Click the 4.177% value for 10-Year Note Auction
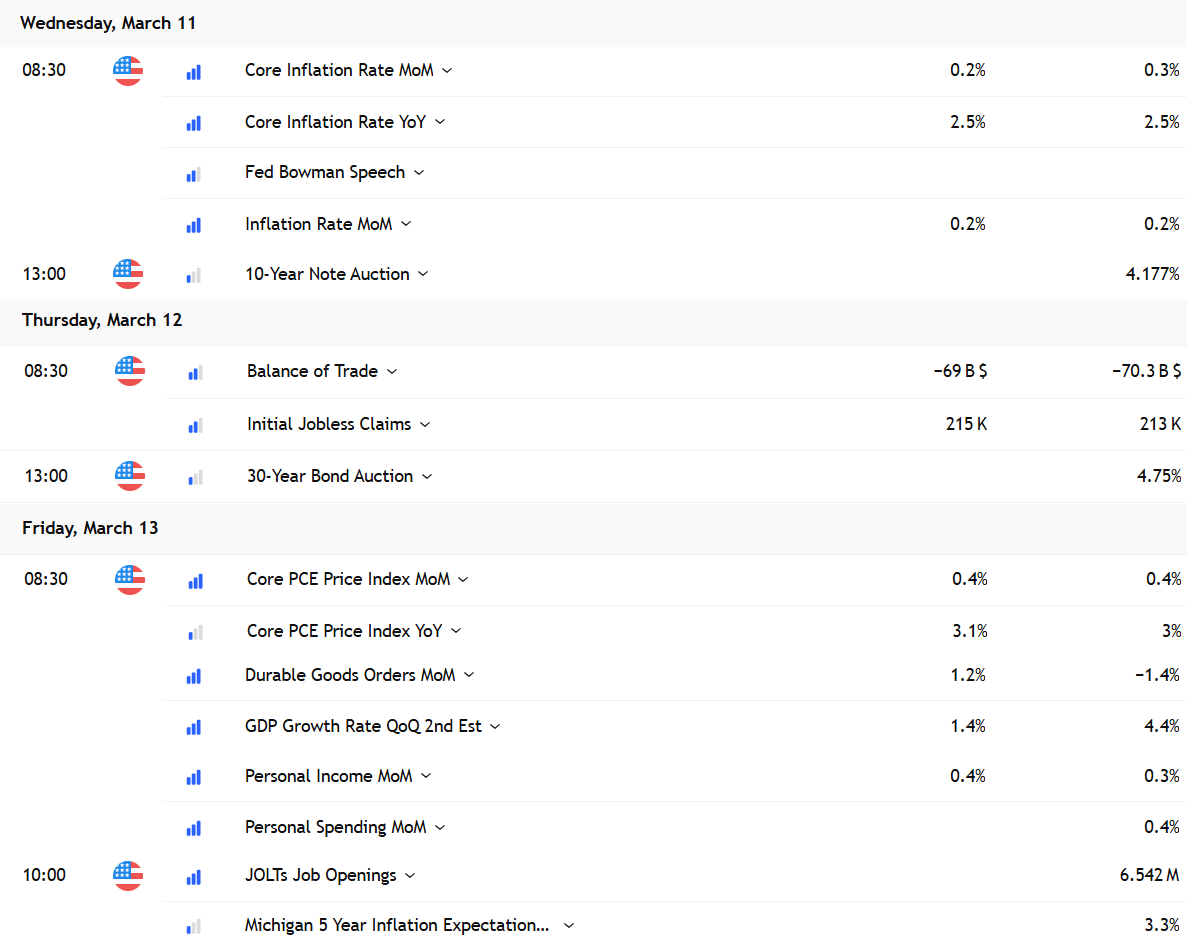The image size is (1187, 949). (x=1152, y=274)
